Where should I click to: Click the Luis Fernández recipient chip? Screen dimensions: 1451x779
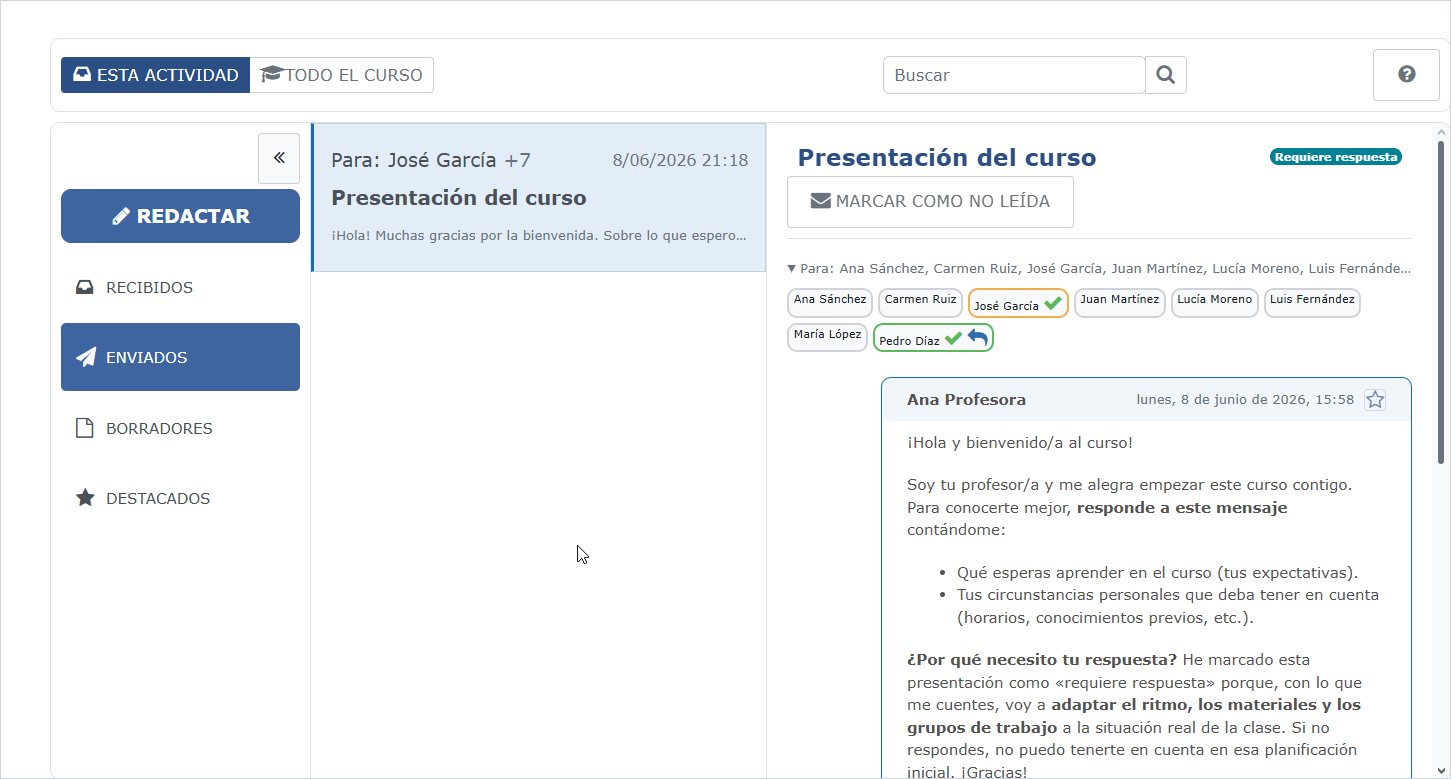1312,303
